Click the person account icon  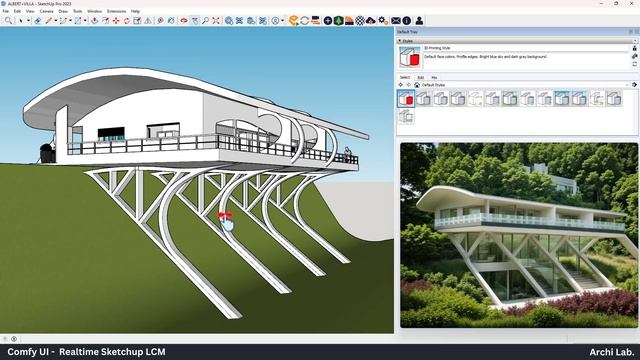(x=419, y=20)
